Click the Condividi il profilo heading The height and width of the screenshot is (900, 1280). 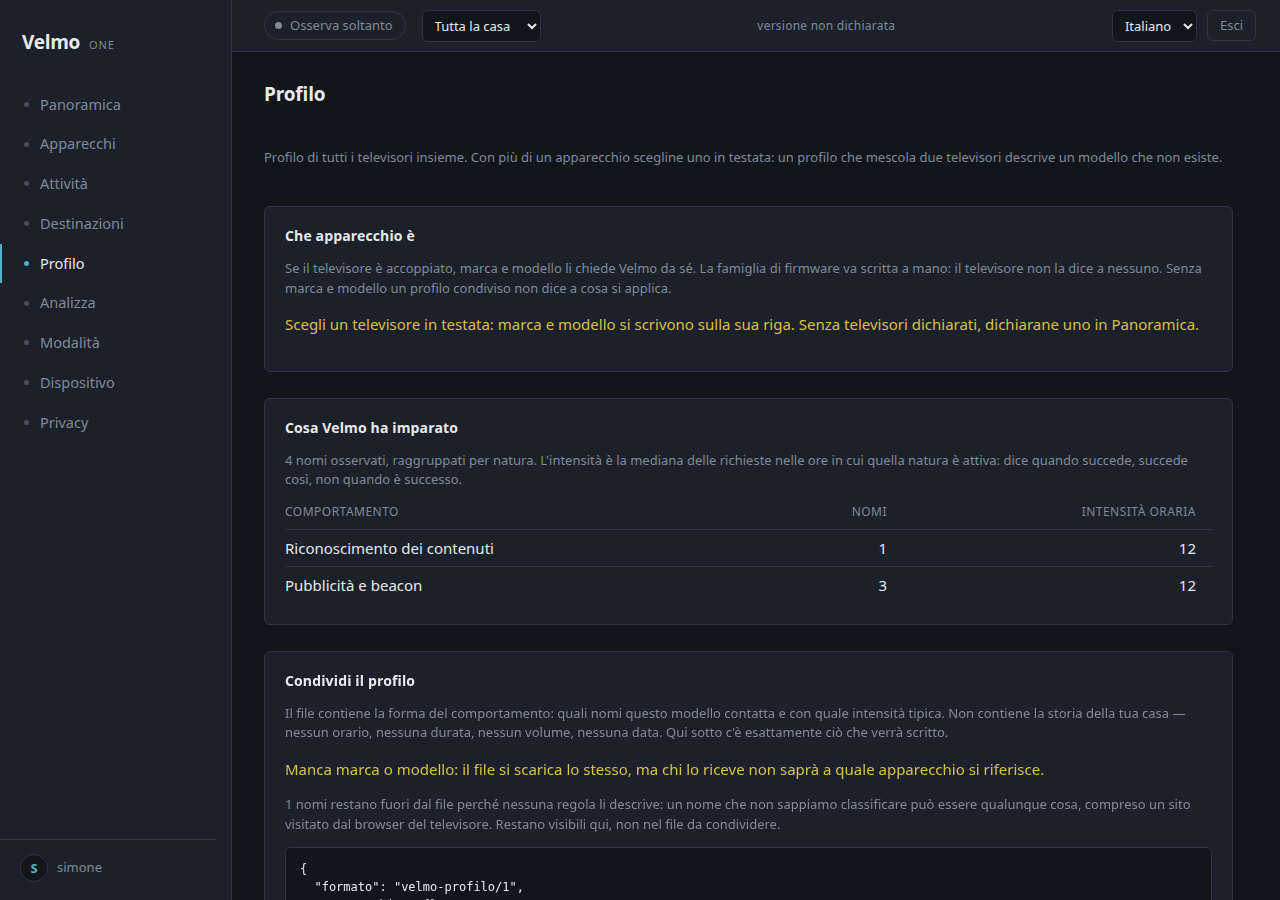350,681
